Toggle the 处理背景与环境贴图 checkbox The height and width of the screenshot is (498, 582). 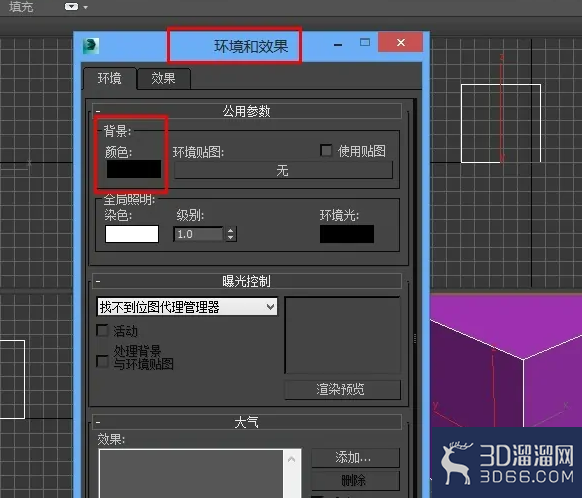tap(102, 361)
